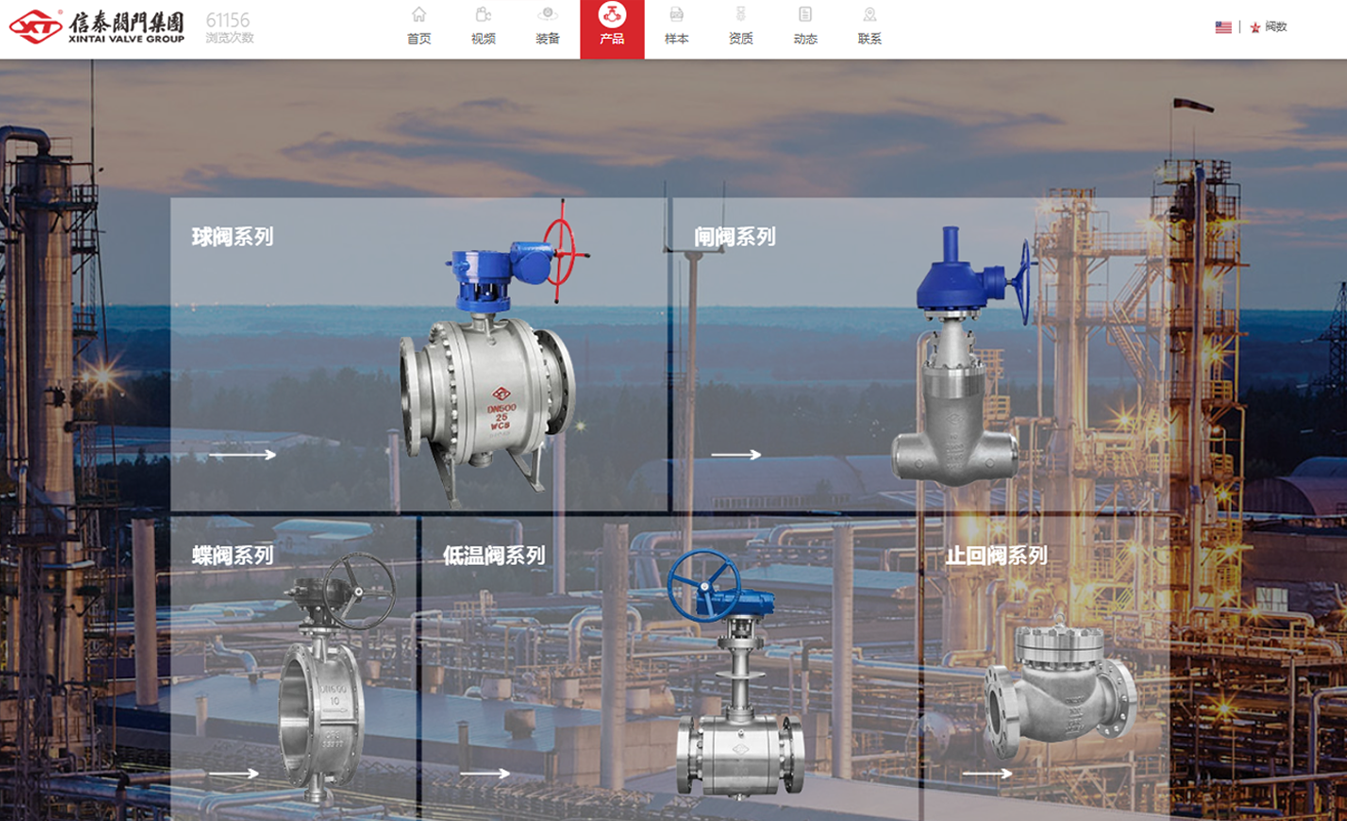Open the 动态 news document icon
1347x821 pixels.
(x=805, y=15)
